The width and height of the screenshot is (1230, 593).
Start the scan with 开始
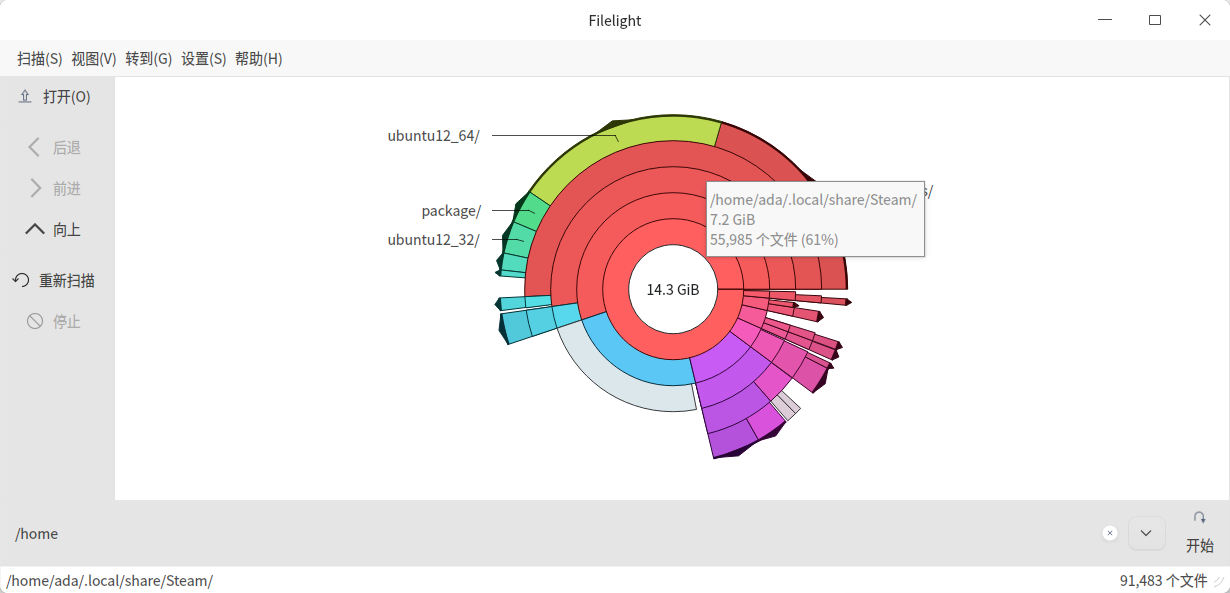point(1200,533)
